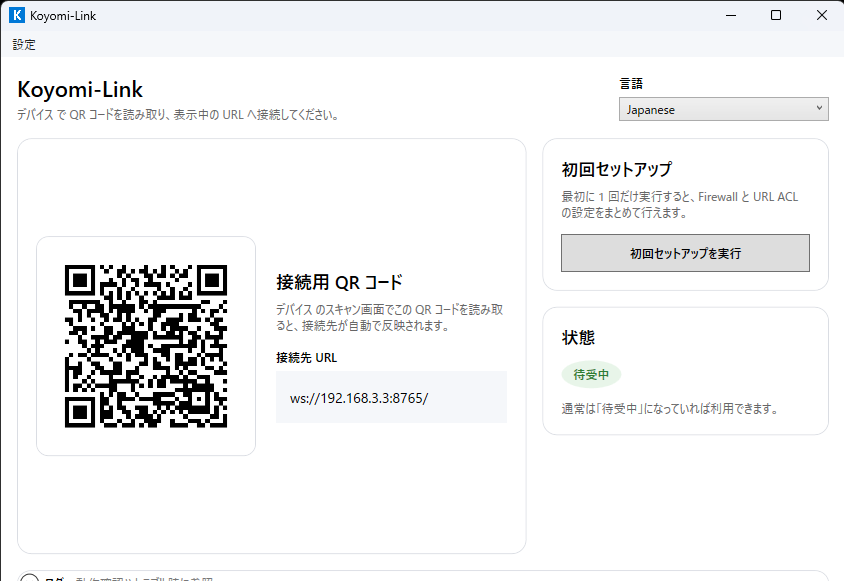The width and height of the screenshot is (844, 581).
Task: Open the 設定 menu
Action: point(24,45)
